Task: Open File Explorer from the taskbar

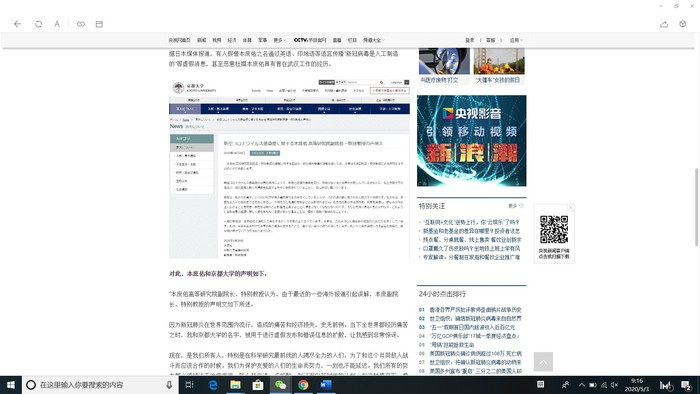Action: click(x=235, y=385)
